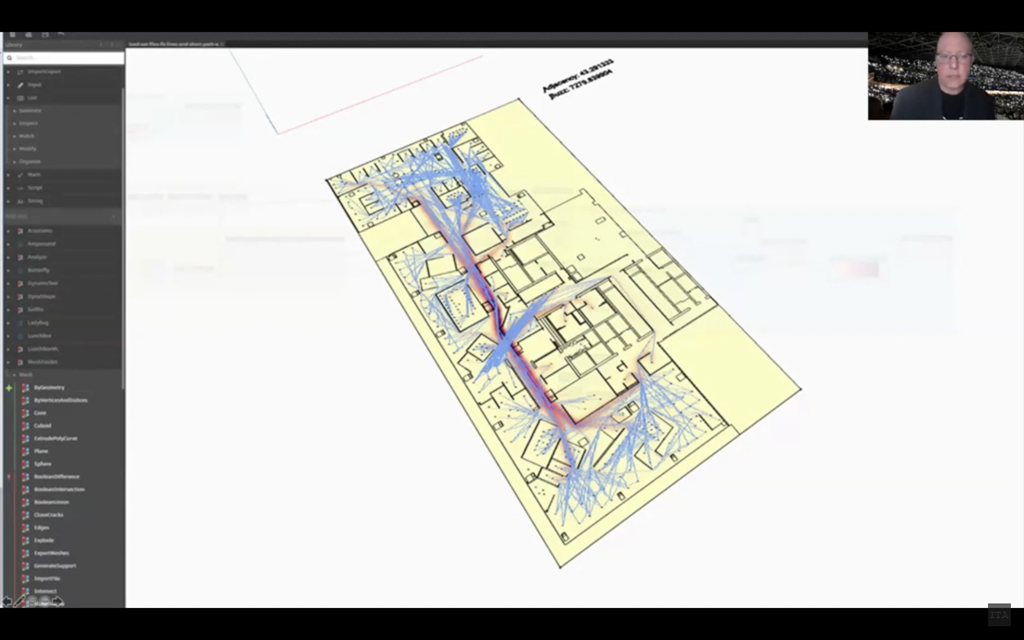Image resolution: width=1024 pixels, height=640 pixels.
Task: Click the ExtrudePolyCurve node icon
Action: pos(25,439)
